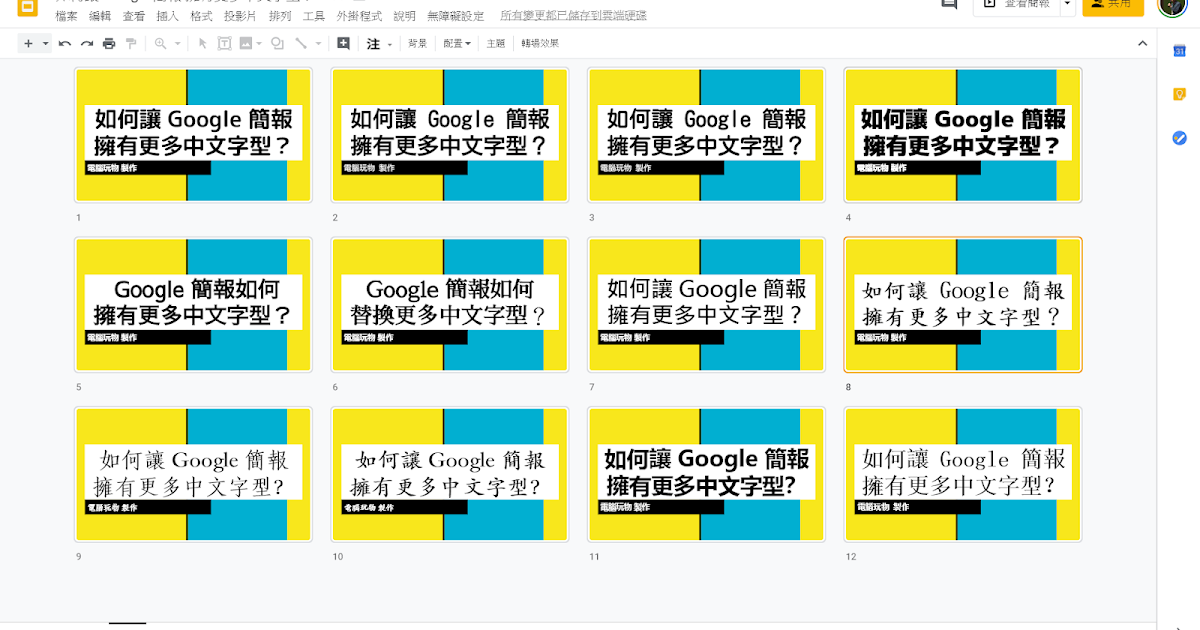Open the 檔案 menu

66,16
